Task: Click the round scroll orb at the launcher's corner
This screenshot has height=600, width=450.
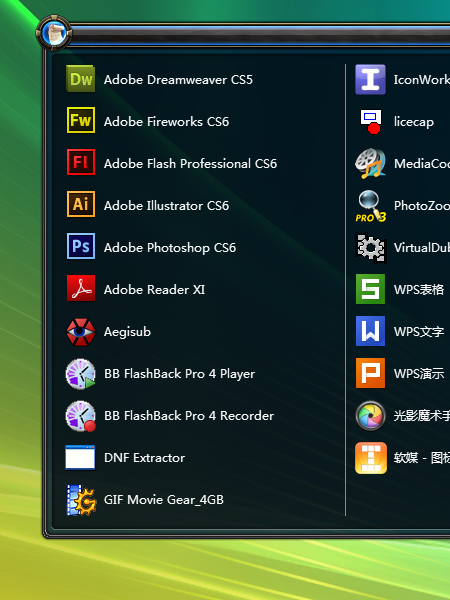Action: coord(54,33)
